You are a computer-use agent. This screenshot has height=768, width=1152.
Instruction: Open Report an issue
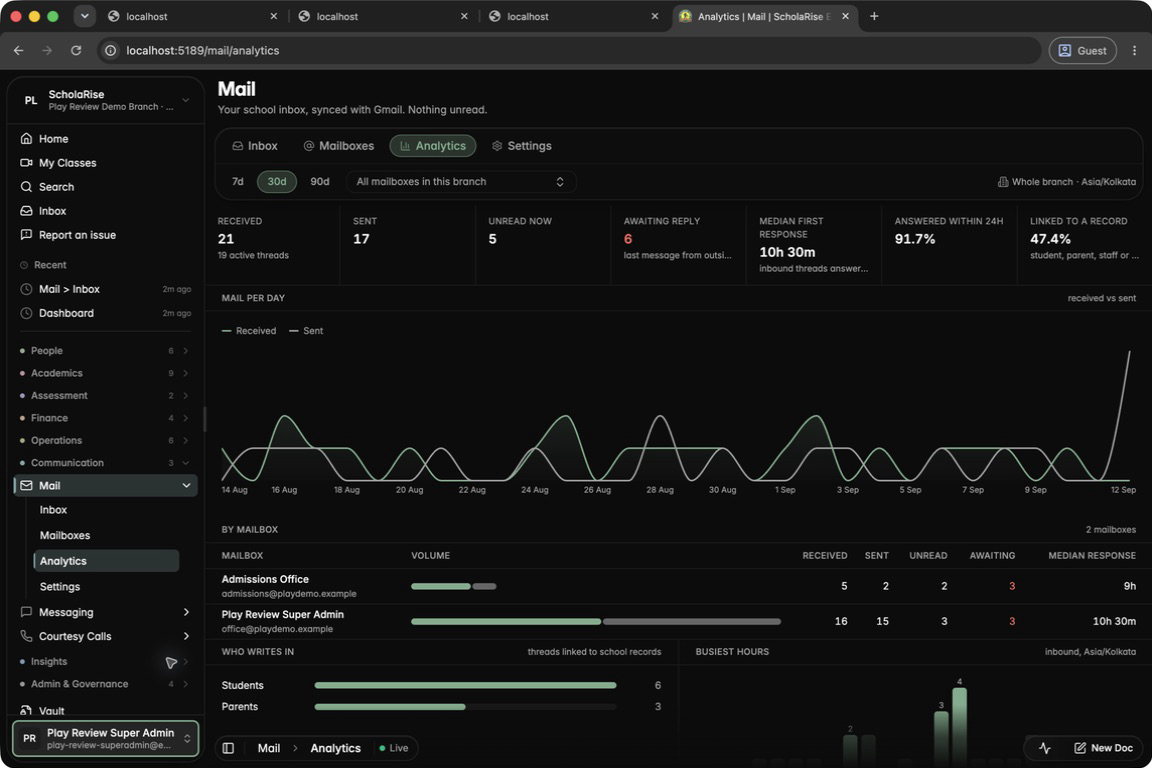click(68, 235)
